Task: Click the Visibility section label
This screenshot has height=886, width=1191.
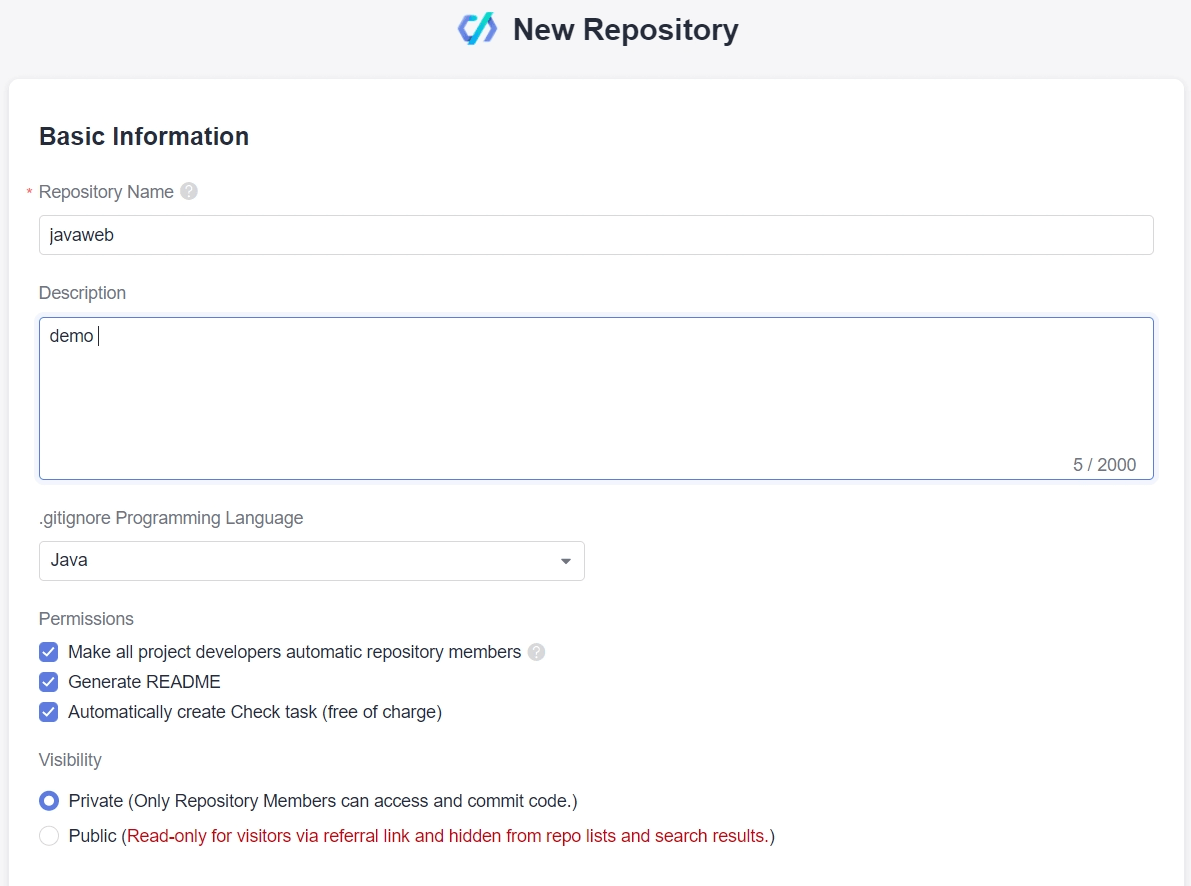Action: (70, 760)
